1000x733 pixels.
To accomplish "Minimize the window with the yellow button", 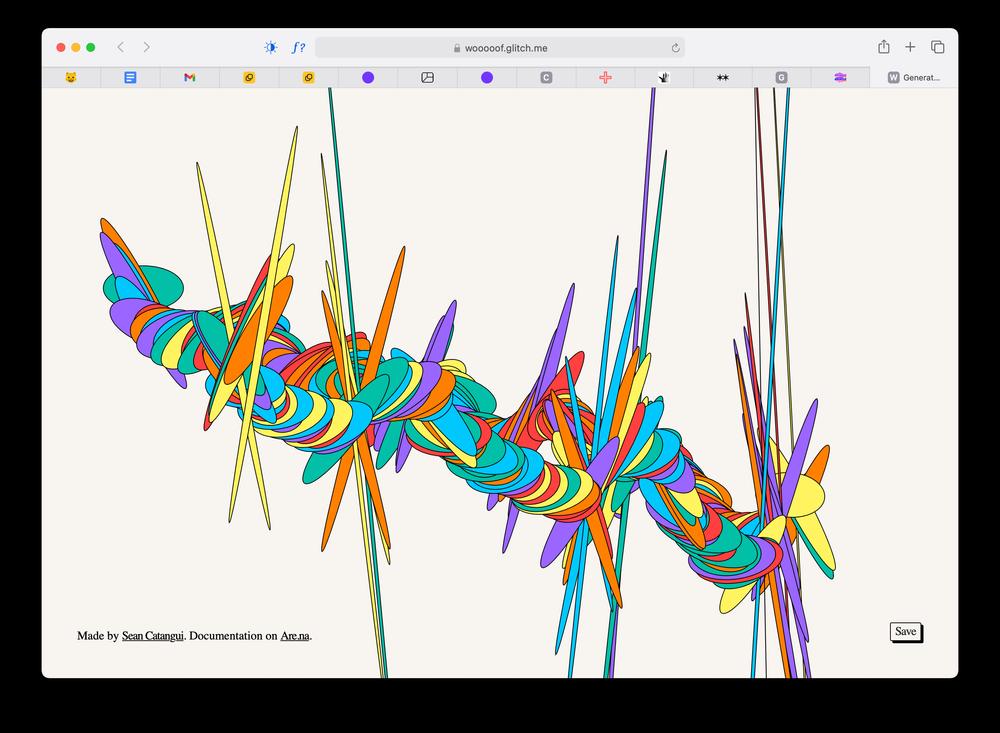I will point(76,47).
